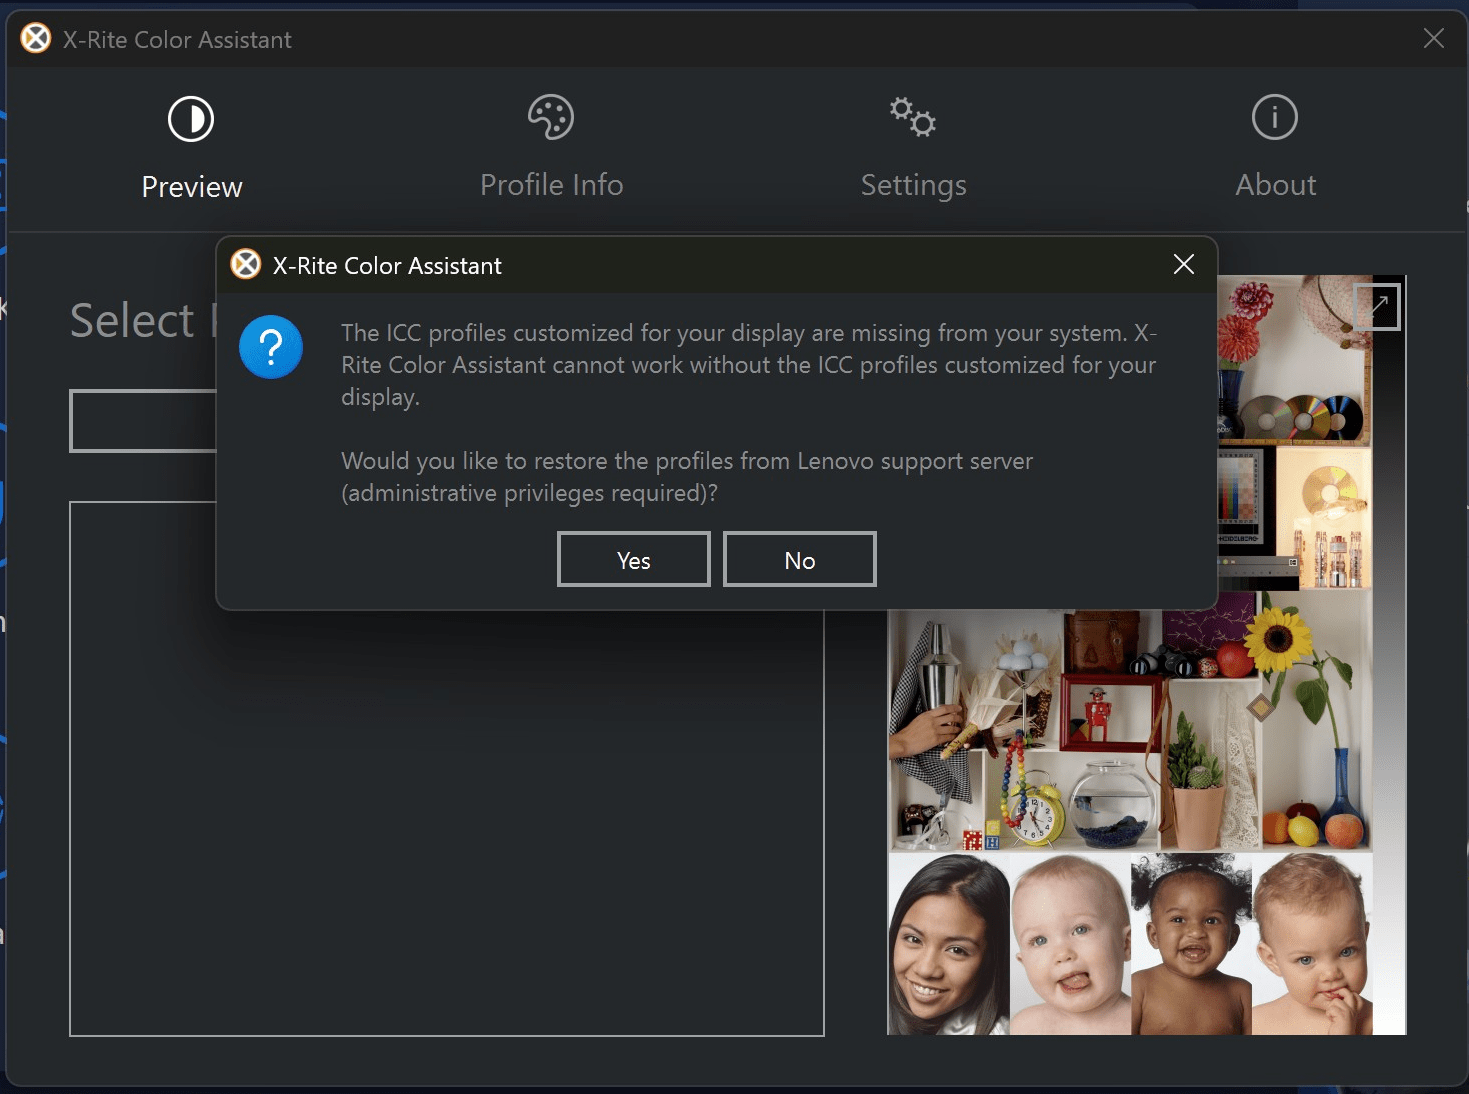This screenshot has width=1469, height=1094.
Task: Go to the Settings tab
Action: pos(913,148)
